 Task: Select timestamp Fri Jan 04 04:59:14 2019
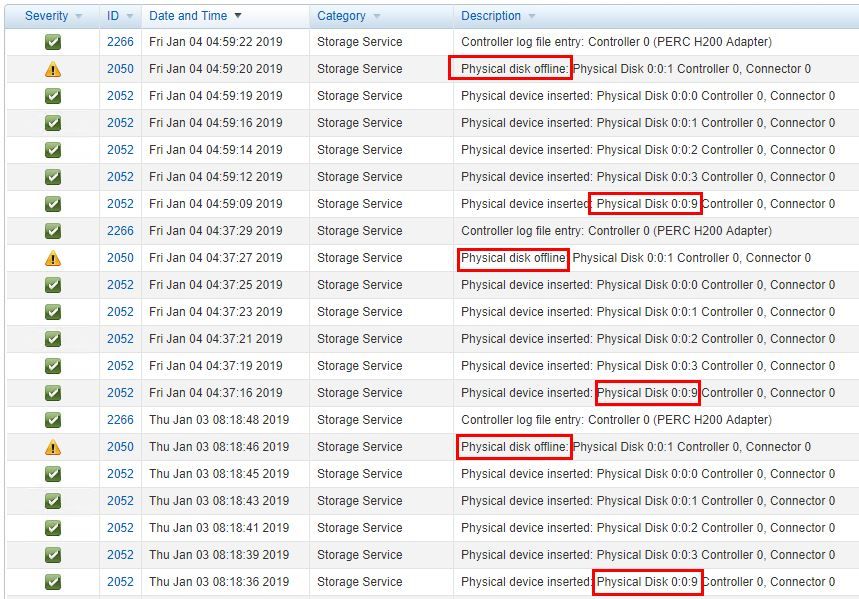tap(216, 150)
